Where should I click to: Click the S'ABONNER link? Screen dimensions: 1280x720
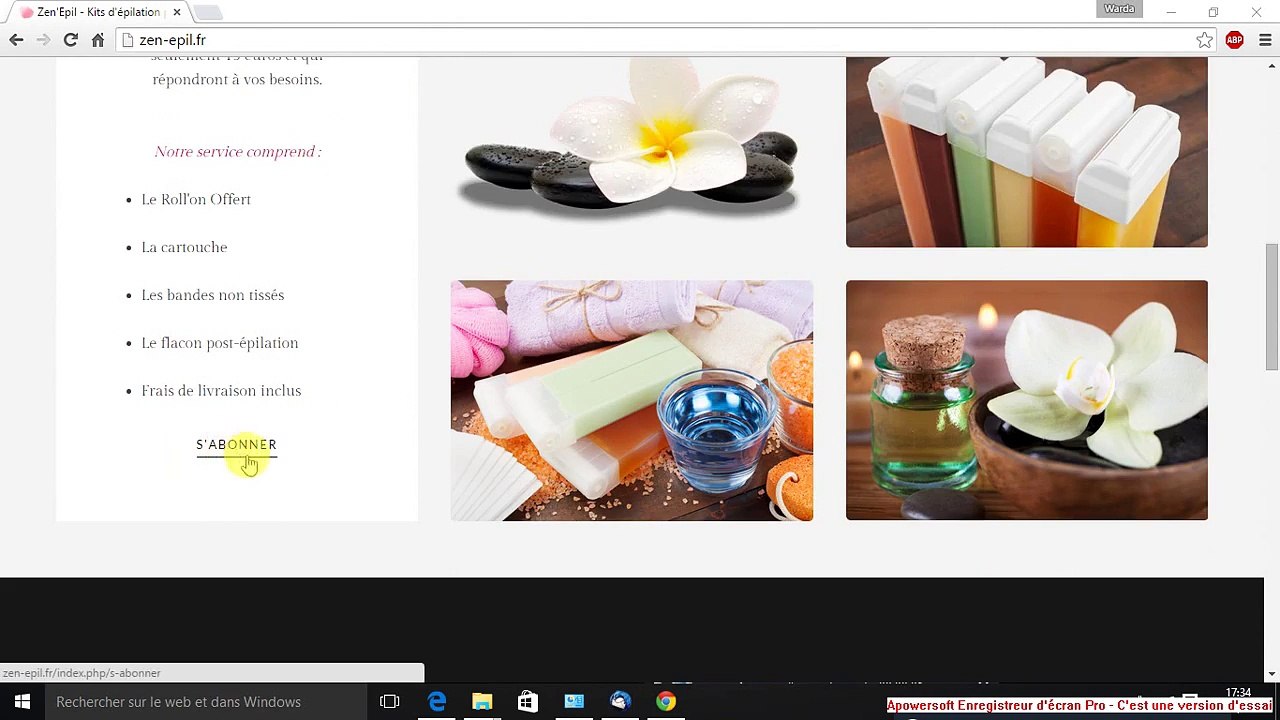[236, 445]
